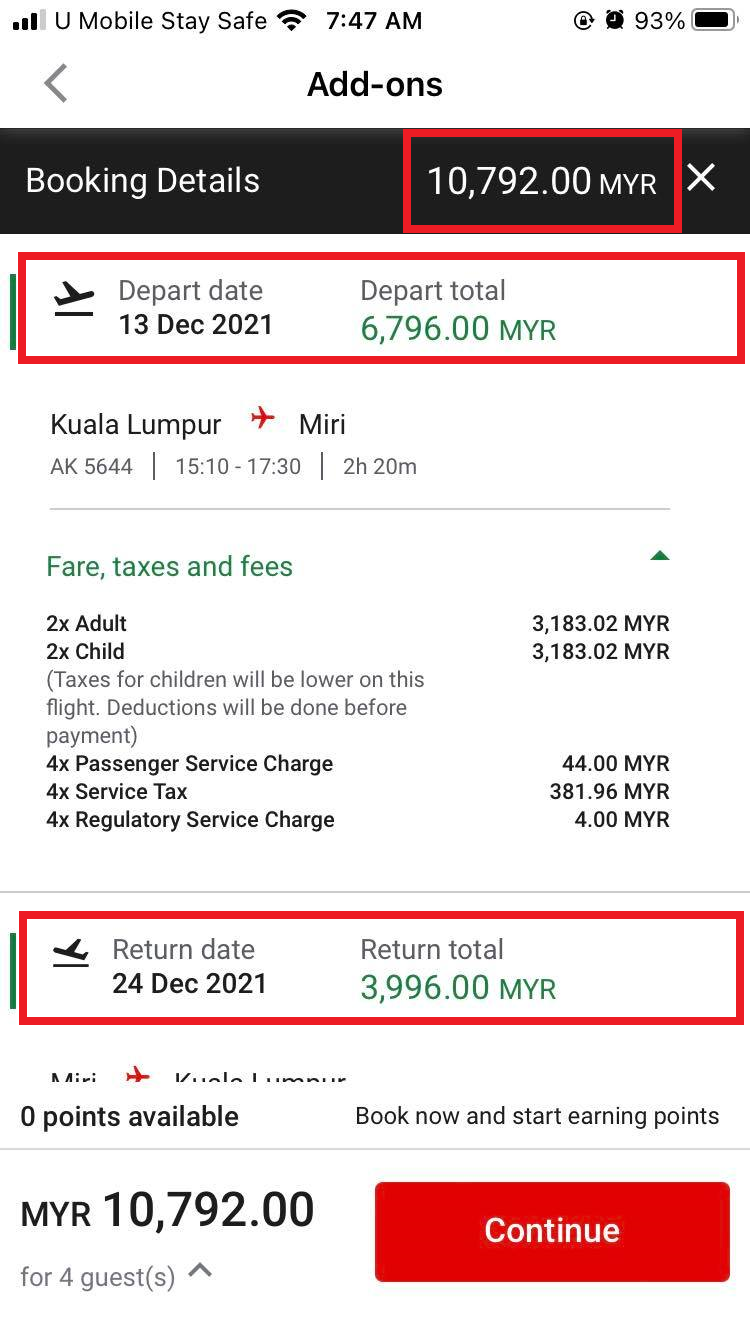Tap red plane icon between Kuala Lumpur and Miri
The image size is (750, 1334).
click(262, 419)
